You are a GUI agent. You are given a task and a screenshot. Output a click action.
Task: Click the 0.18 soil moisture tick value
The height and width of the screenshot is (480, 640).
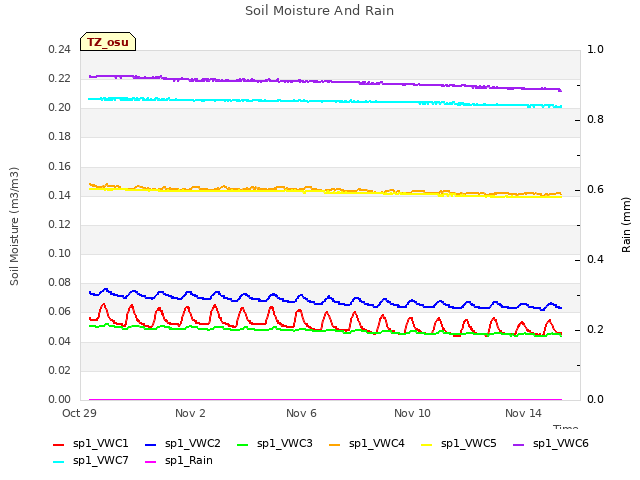coord(60,137)
